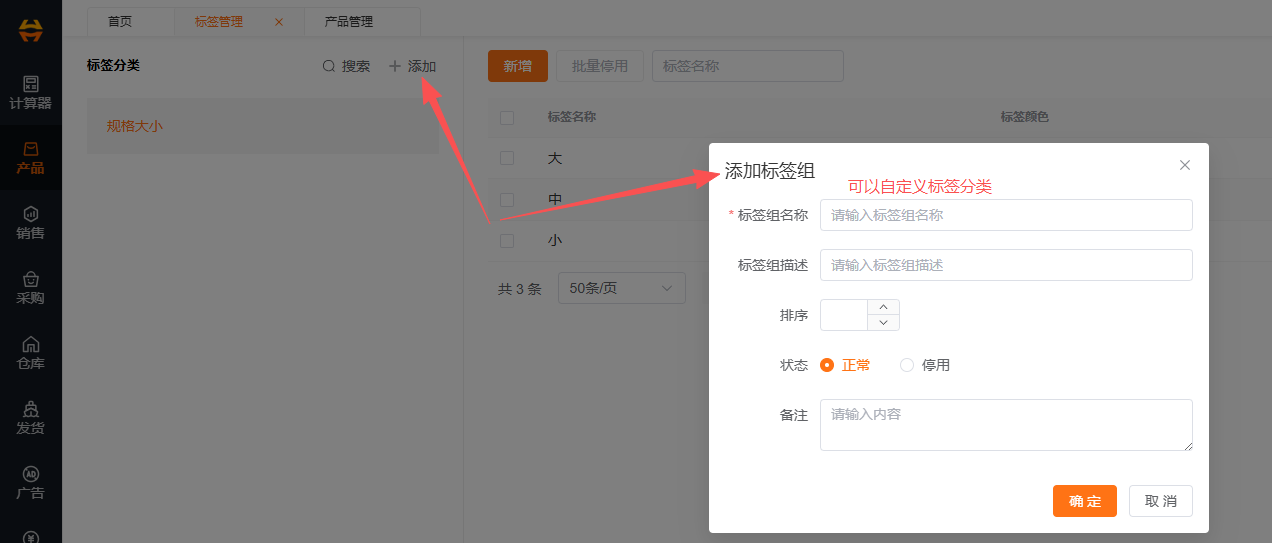1272x543 pixels.
Task: Click the 确定 confirm button
Action: (x=1084, y=501)
